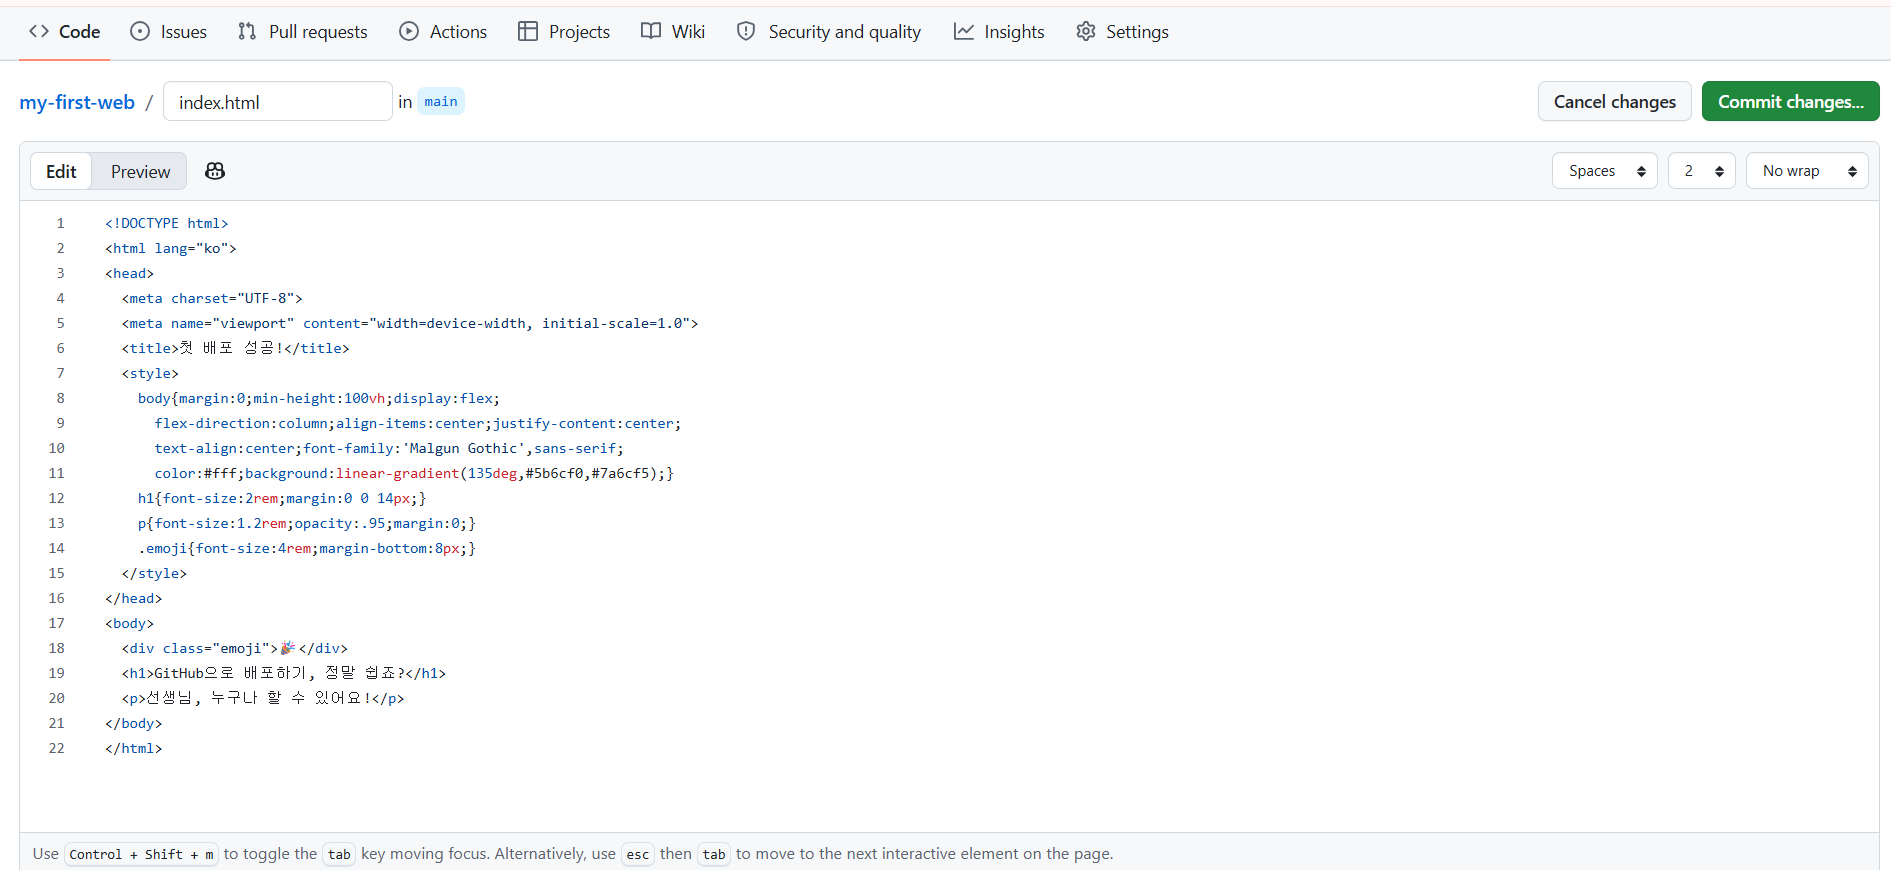Click the Security shield icon
Viewport: 1891px width, 870px height.
coord(746,31)
